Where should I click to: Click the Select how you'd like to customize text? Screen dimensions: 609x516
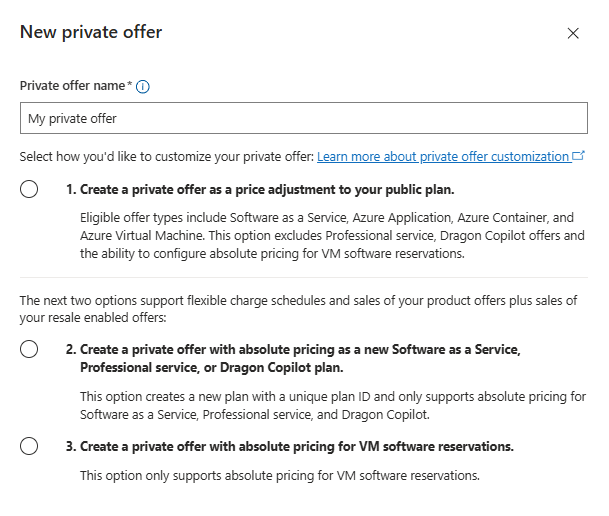tap(167, 156)
